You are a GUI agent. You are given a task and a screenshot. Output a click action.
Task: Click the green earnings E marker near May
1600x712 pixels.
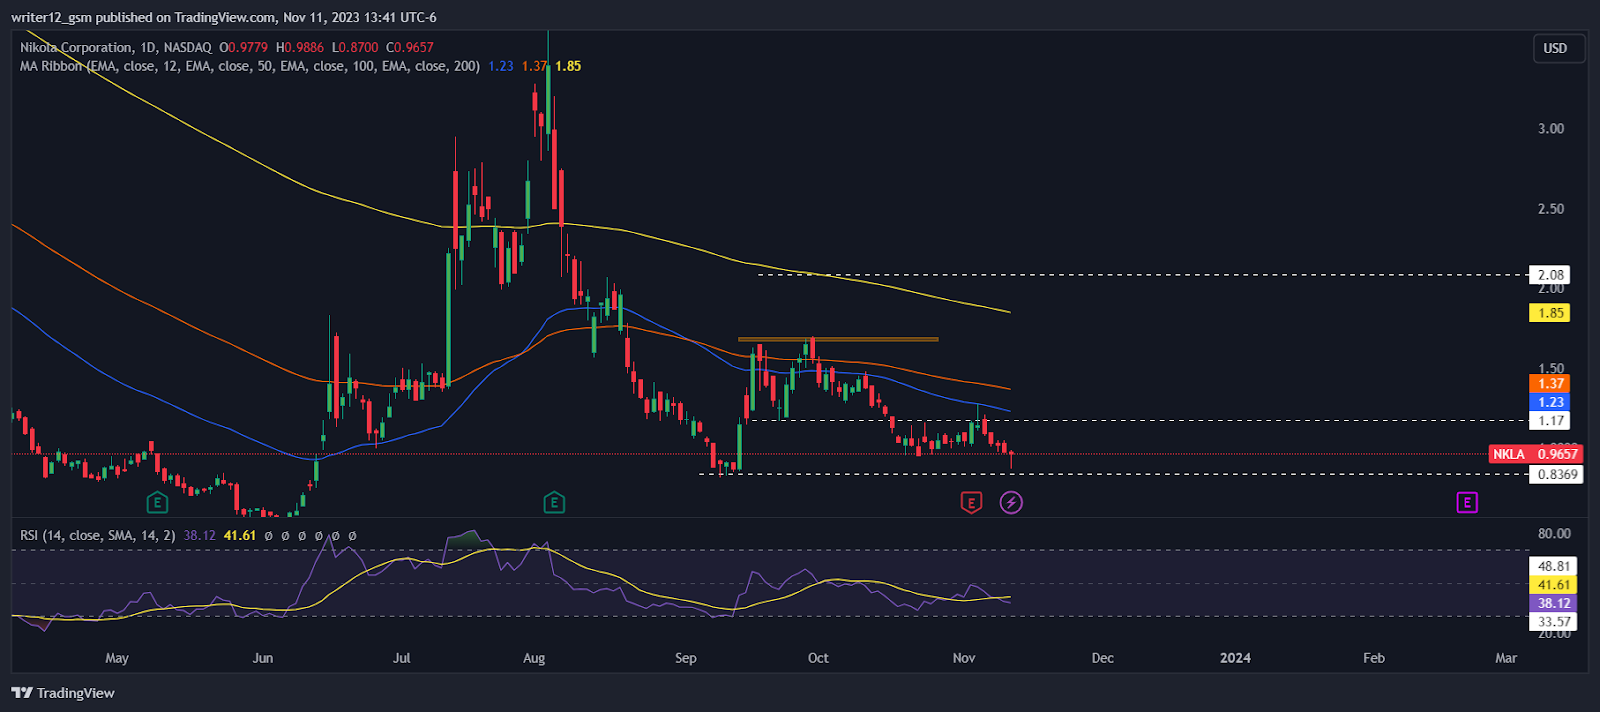coord(157,502)
